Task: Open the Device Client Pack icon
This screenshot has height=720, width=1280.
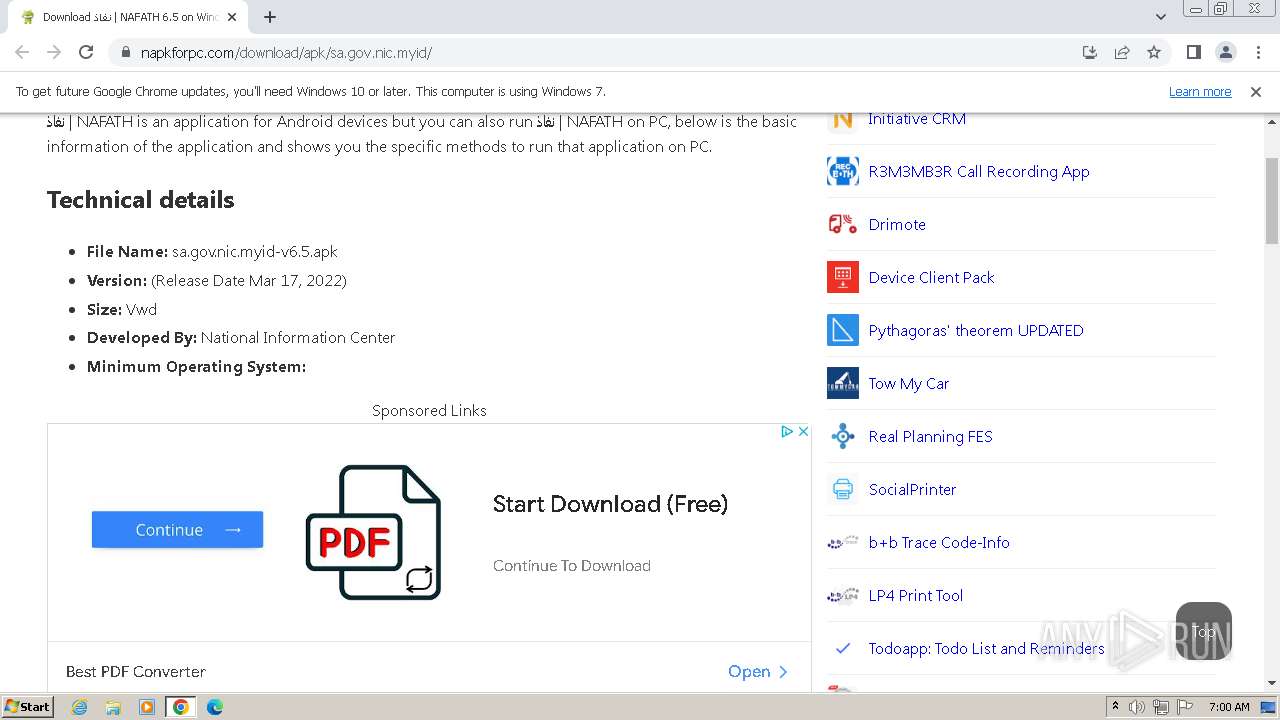Action: (x=843, y=277)
